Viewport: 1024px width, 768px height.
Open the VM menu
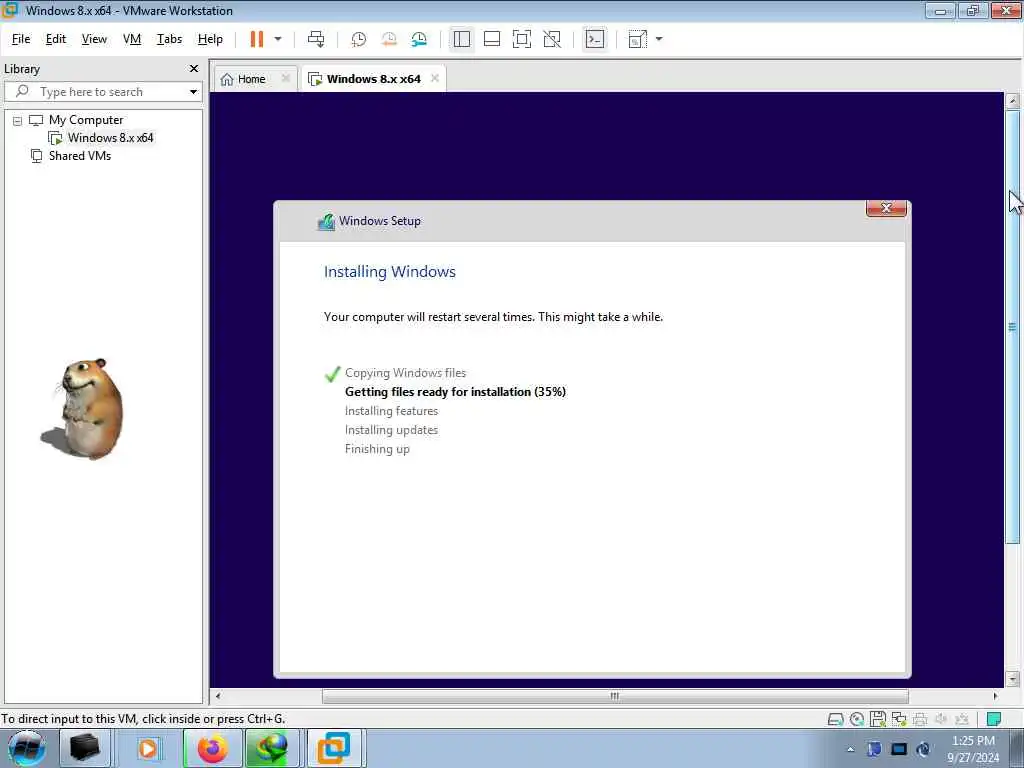(x=132, y=39)
